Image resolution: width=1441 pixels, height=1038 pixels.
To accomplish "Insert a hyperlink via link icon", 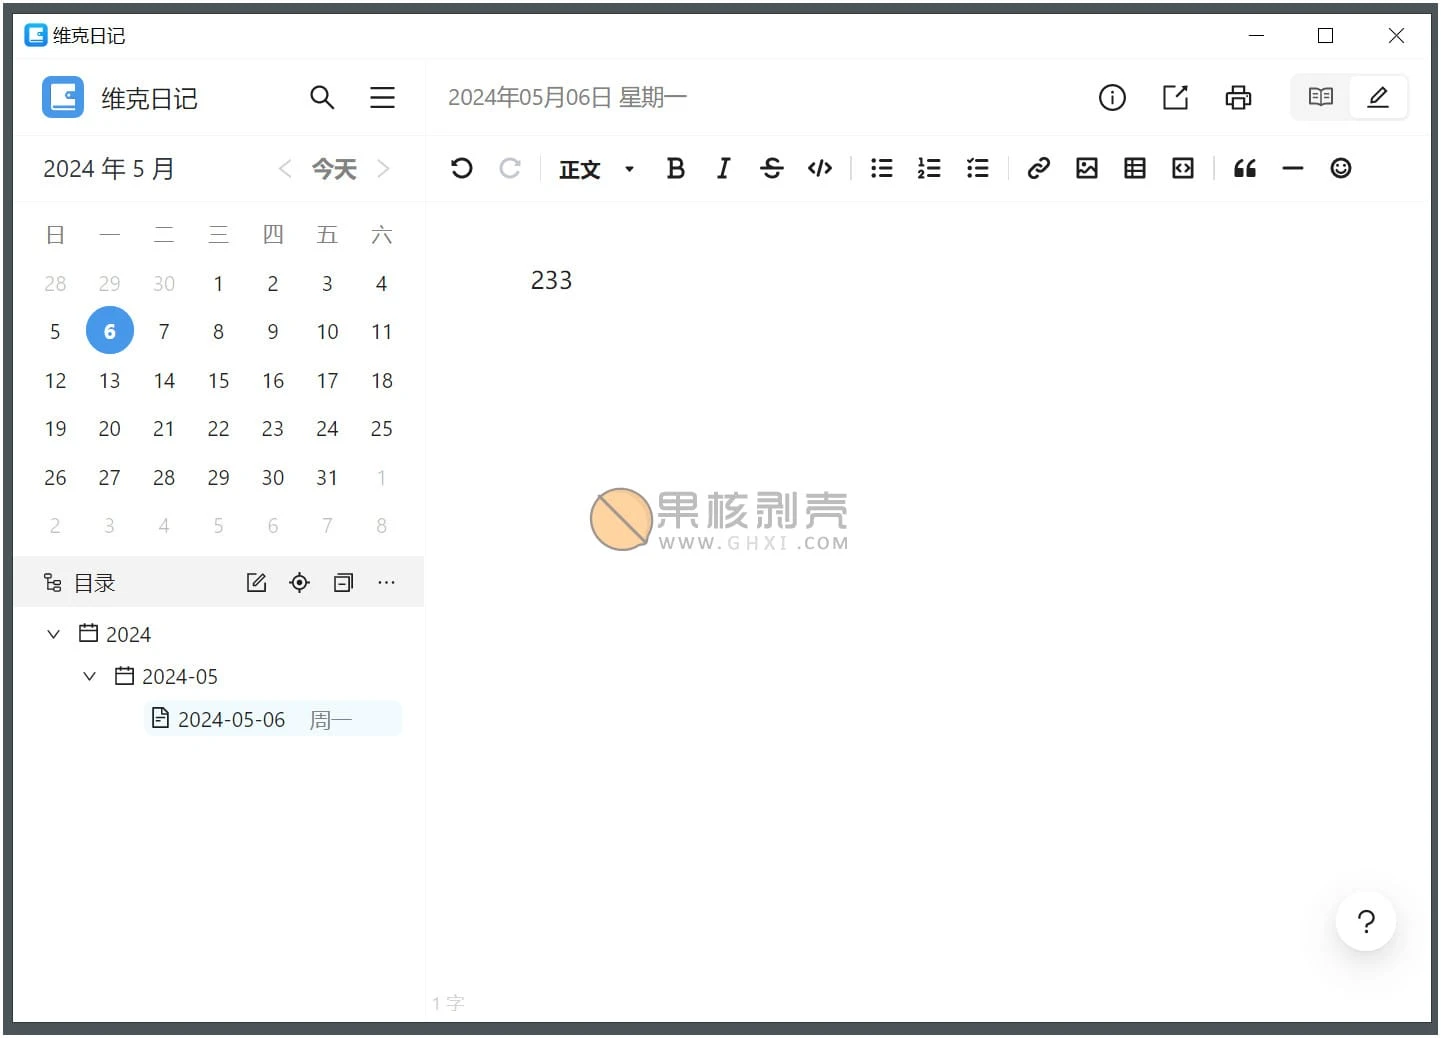I will coord(1038,168).
